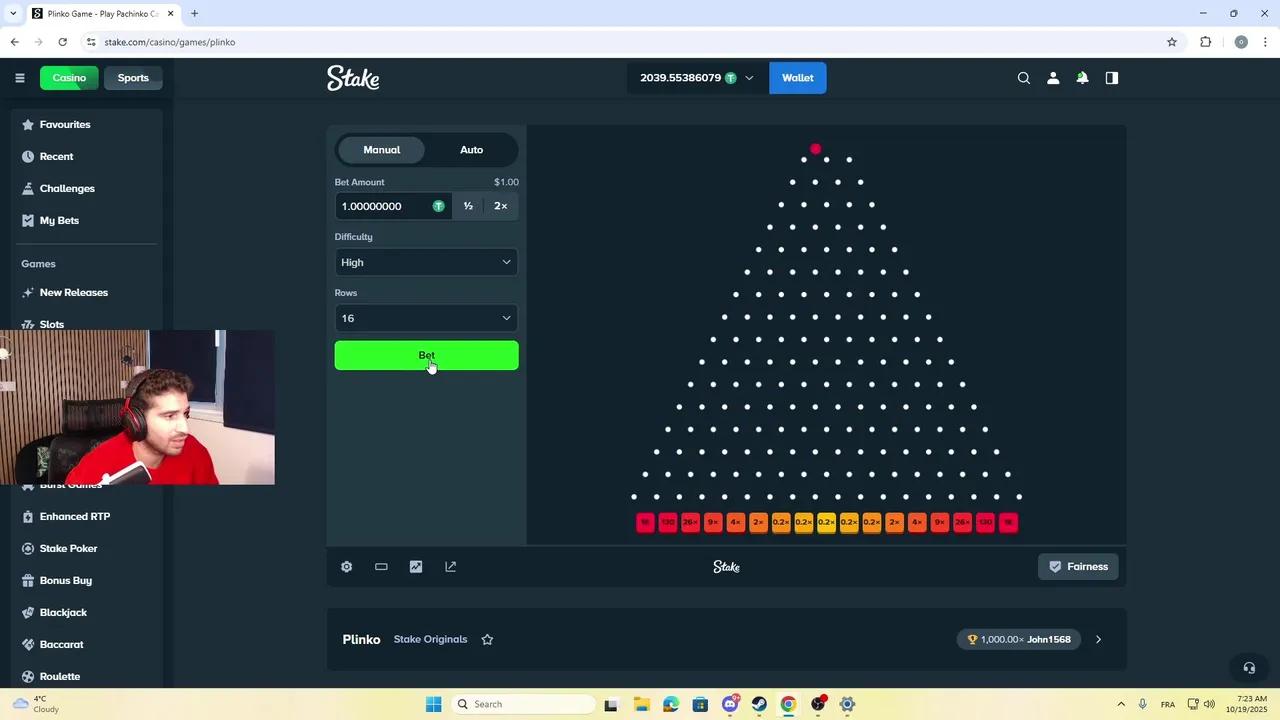Open game settings gear below board
Viewport: 1280px width, 720px height.
tap(346, 567)
